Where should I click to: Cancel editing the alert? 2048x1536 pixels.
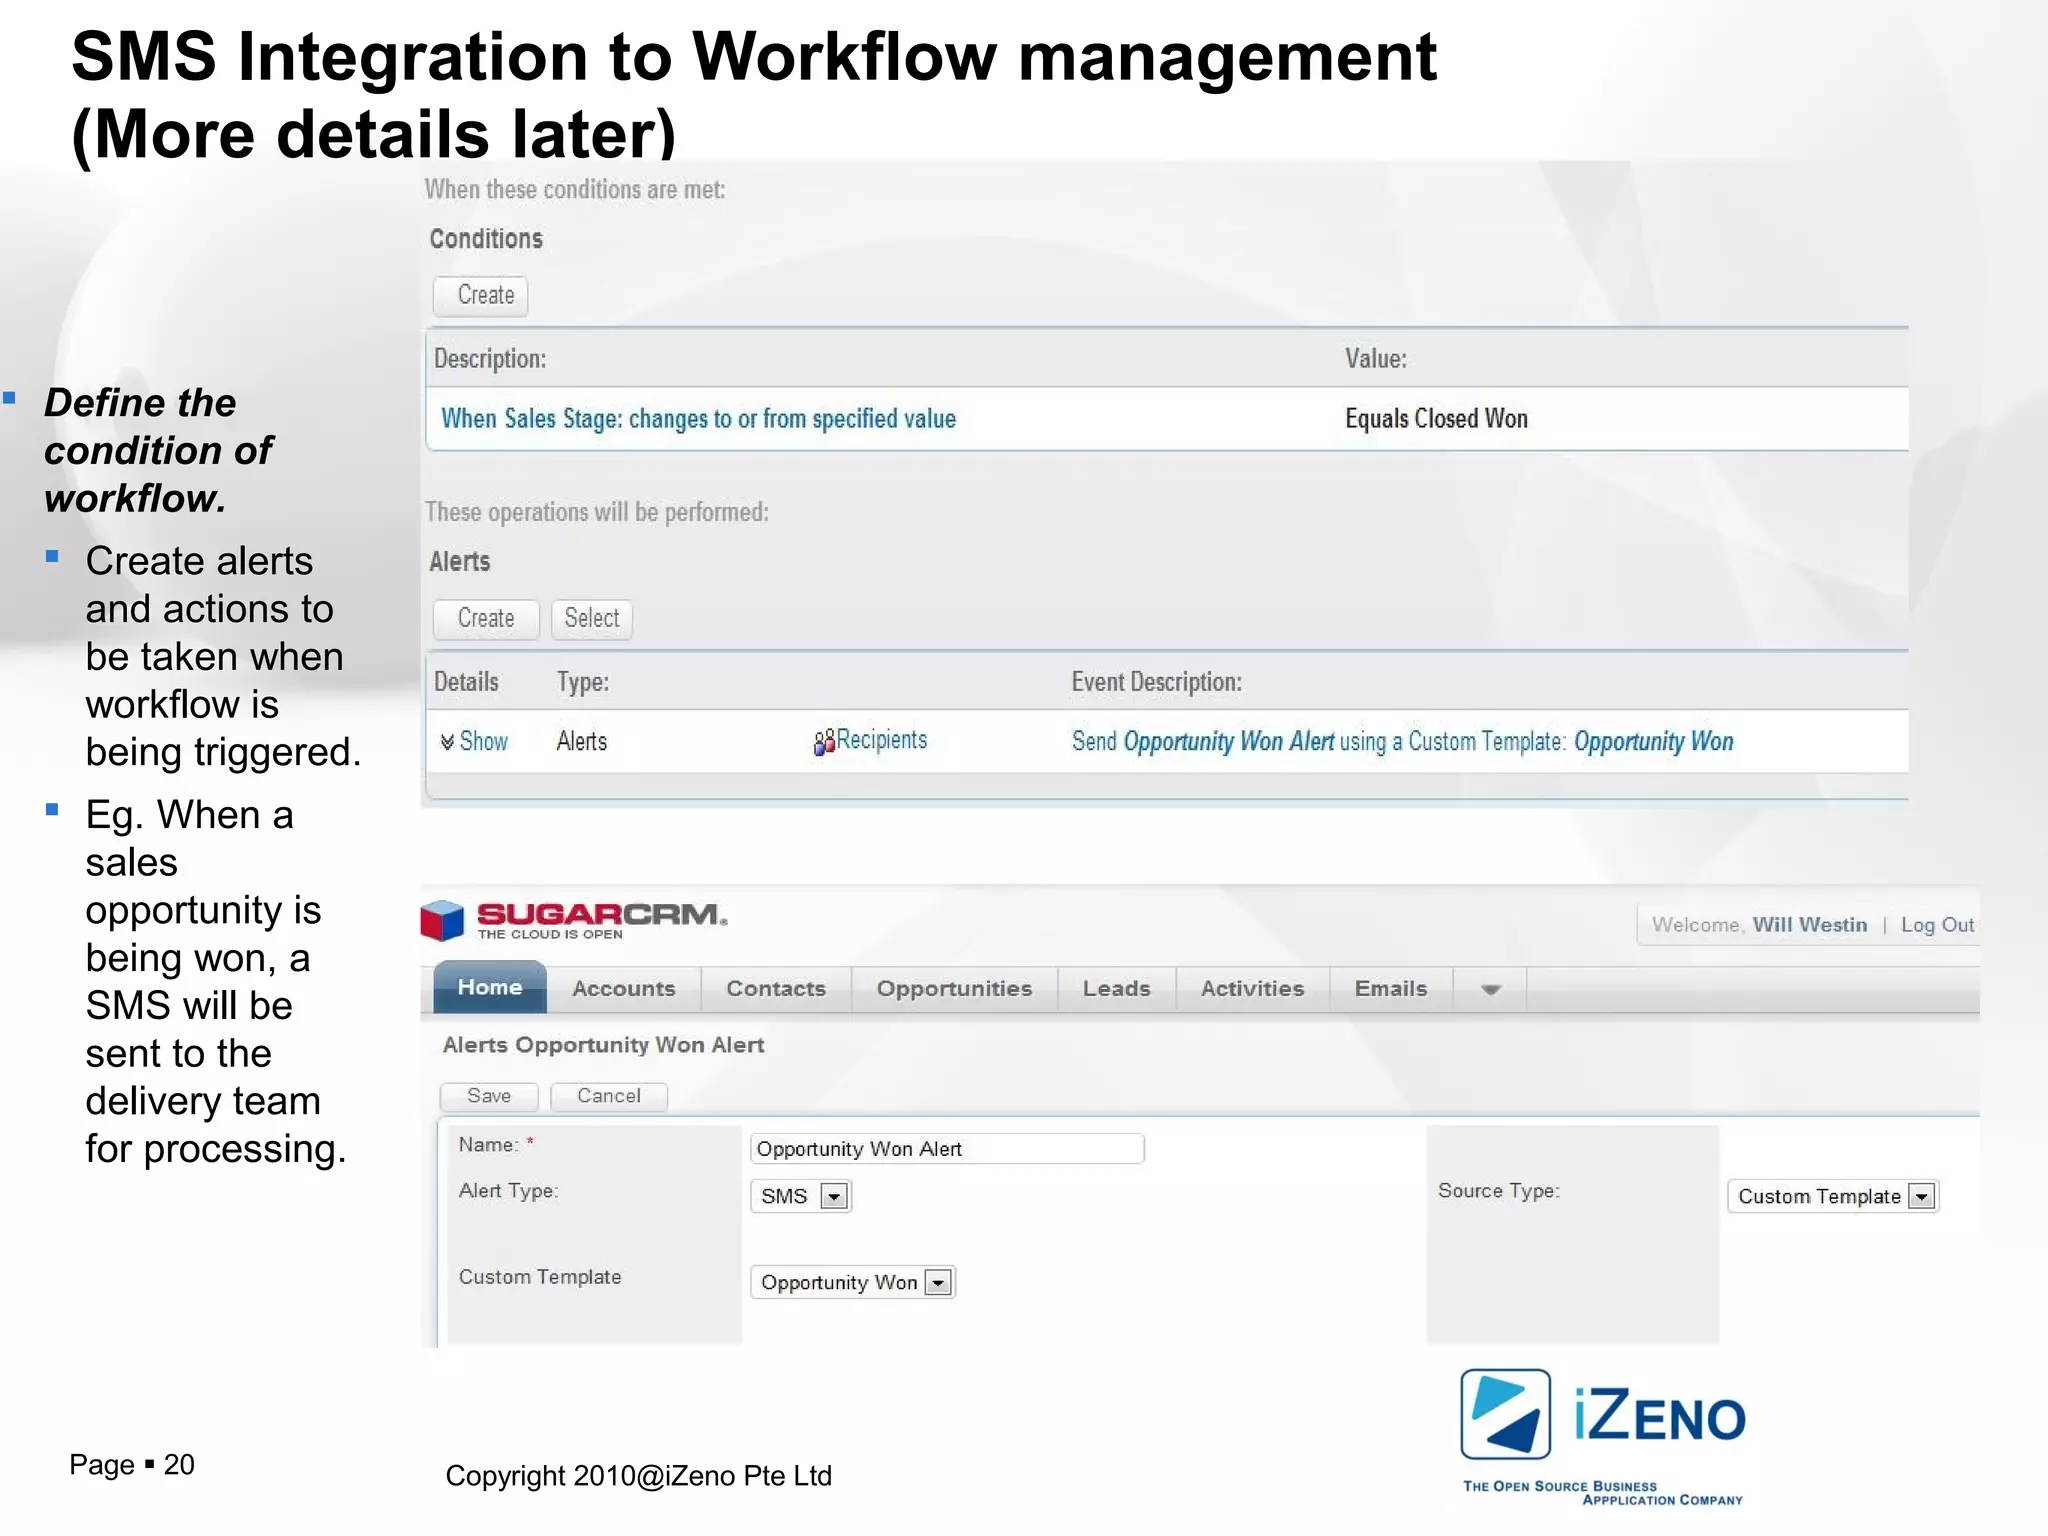609,1096
